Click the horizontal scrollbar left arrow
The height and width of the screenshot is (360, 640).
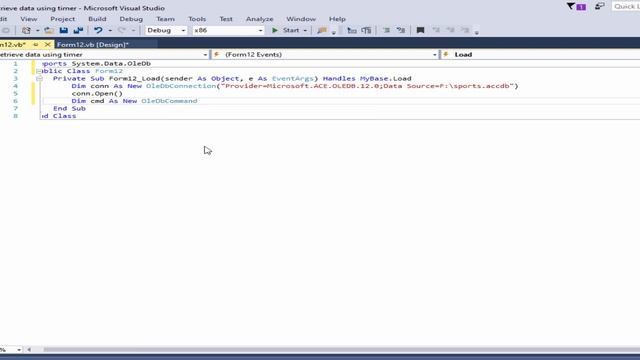(29, 350)
